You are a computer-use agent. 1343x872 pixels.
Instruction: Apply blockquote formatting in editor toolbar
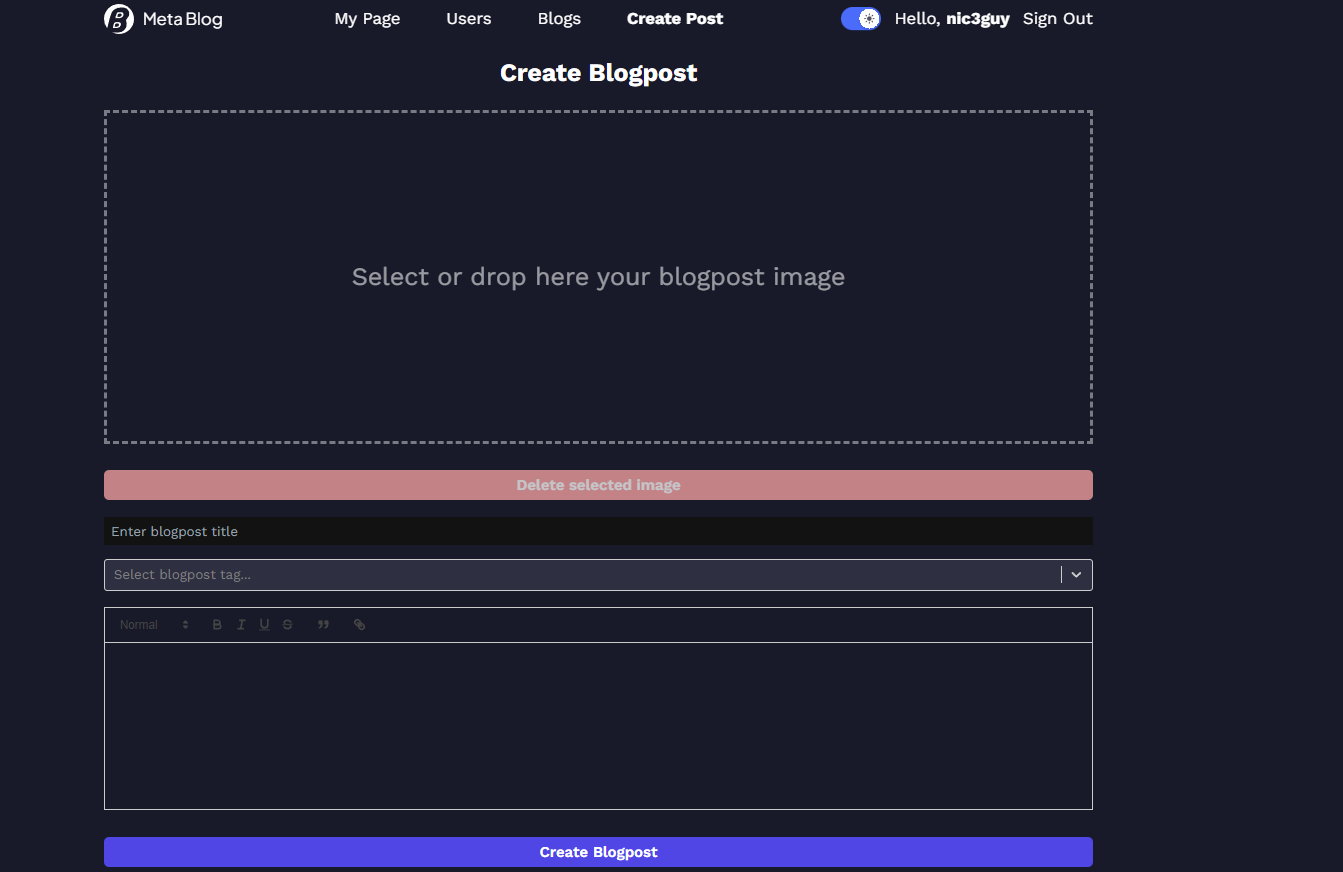click(x=323, y=625)
